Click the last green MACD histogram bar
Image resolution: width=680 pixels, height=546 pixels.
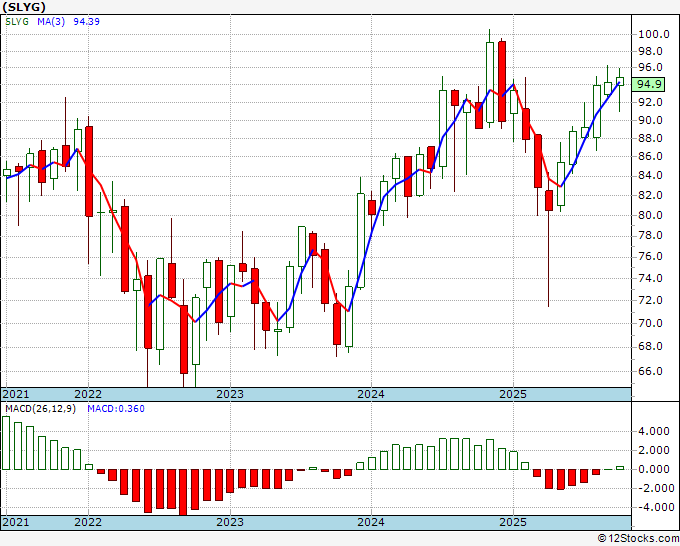tap(620, 468)
